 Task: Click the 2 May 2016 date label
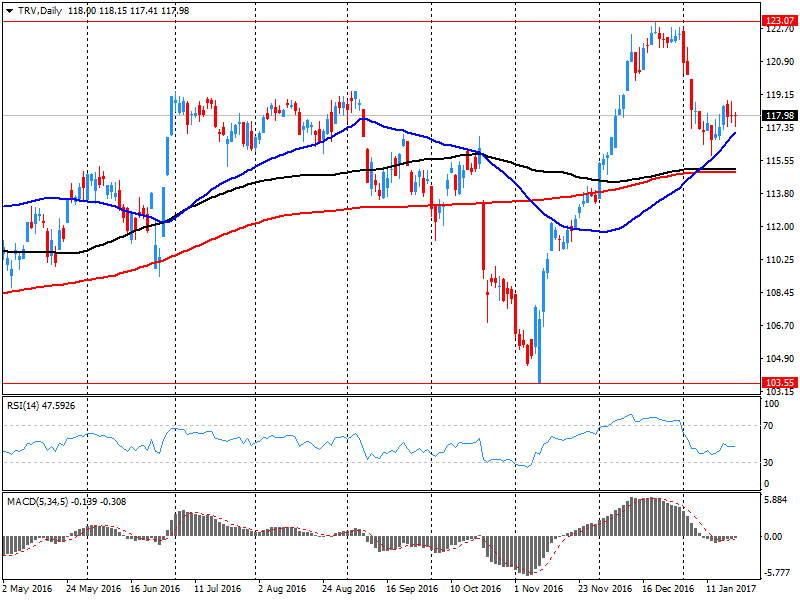(x=27, y=589)
